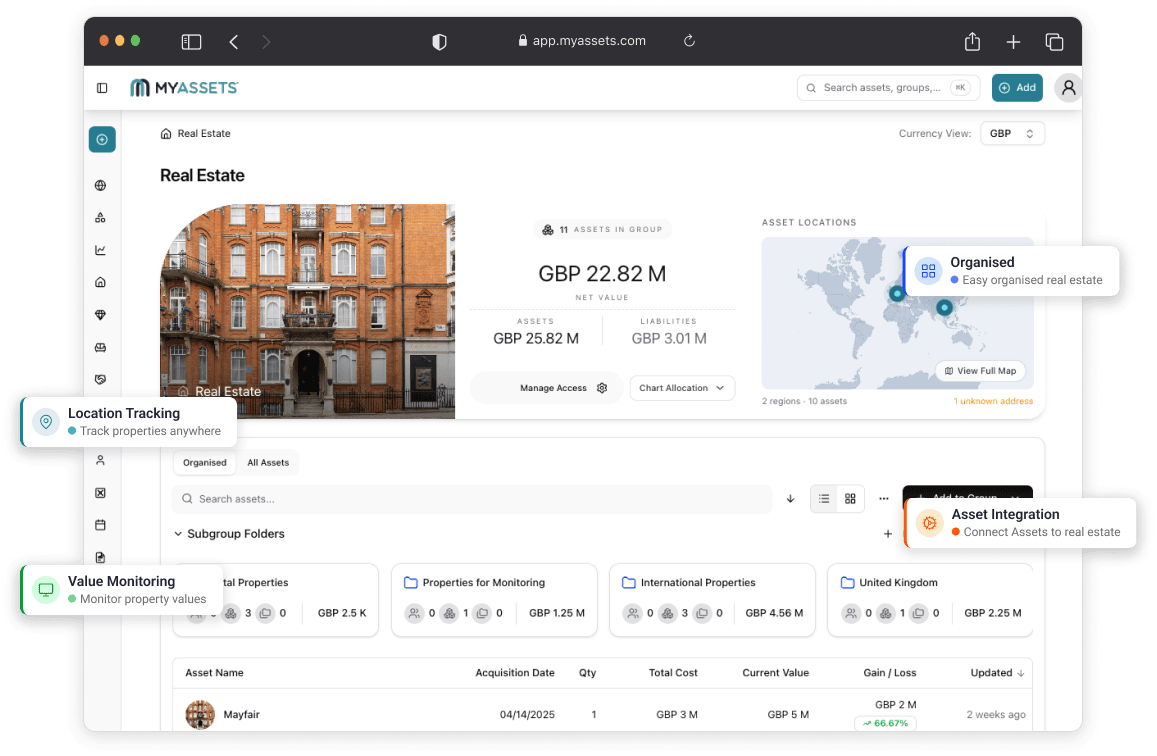Open the Currency View GBP dropdown
Viewport: 1157px width, 756px height.
click(x=1012, y=133)
